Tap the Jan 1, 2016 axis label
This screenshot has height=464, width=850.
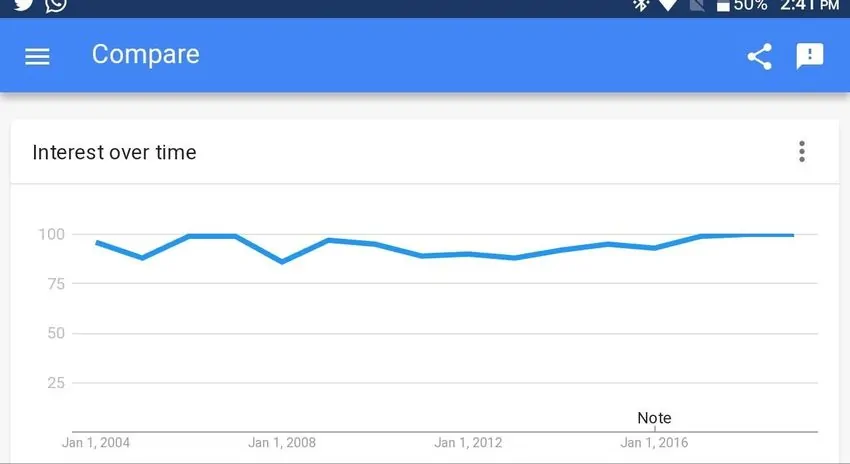point(654,442)
